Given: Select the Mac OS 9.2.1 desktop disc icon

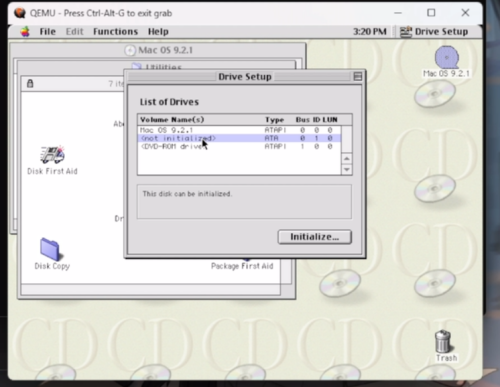Looking at the screenshot, I should [x=446, y=57].
